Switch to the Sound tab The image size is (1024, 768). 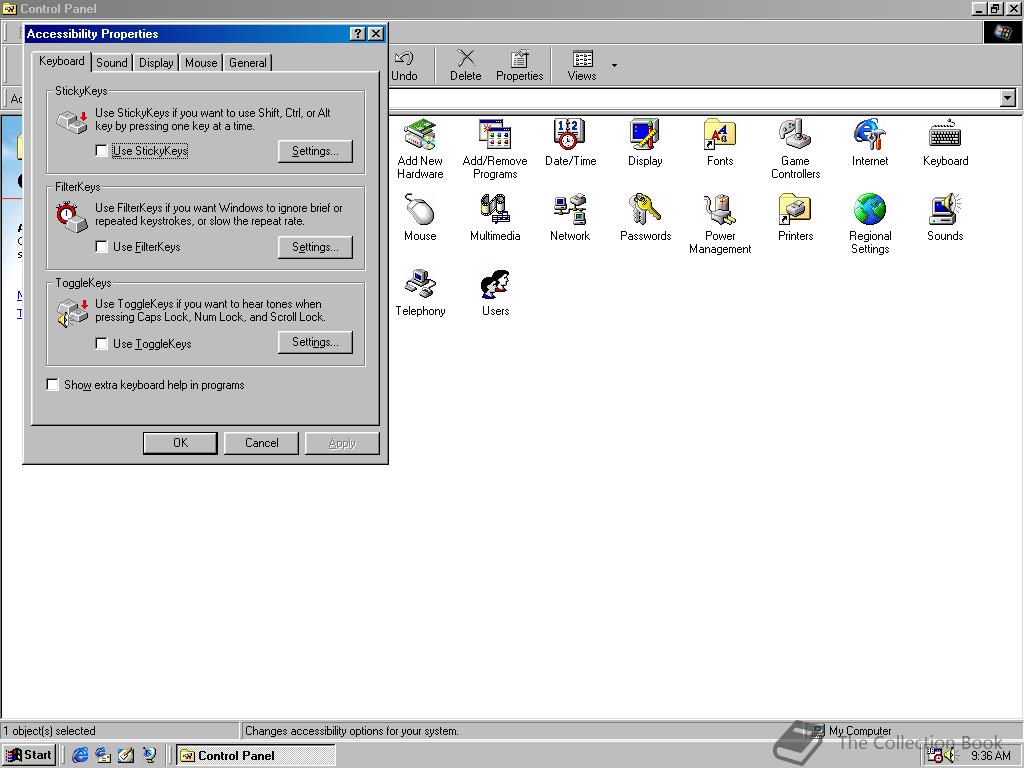[x=112, y=63]
